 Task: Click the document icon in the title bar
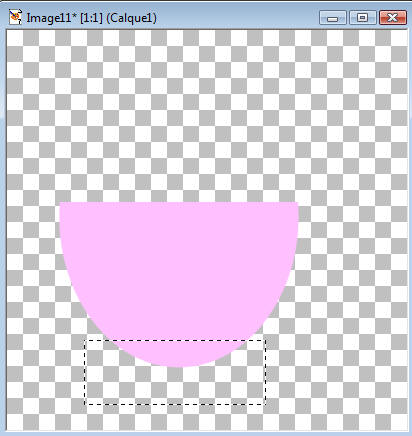tap(15, 17)
